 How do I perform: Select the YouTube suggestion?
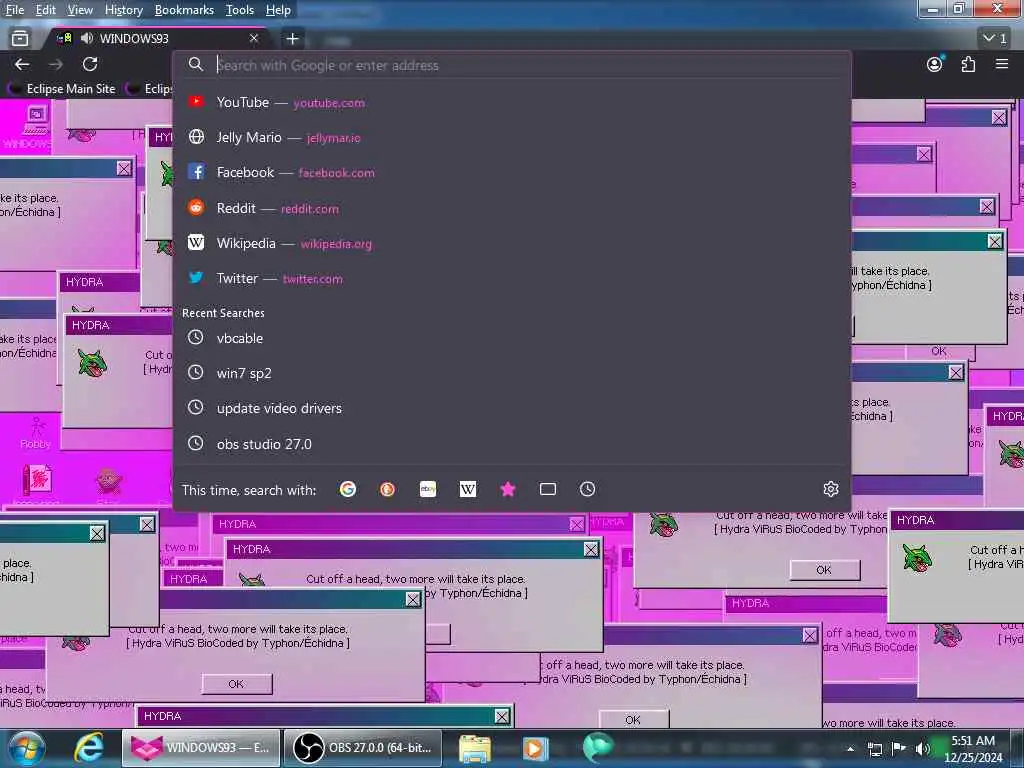click(x=513, y=103)
